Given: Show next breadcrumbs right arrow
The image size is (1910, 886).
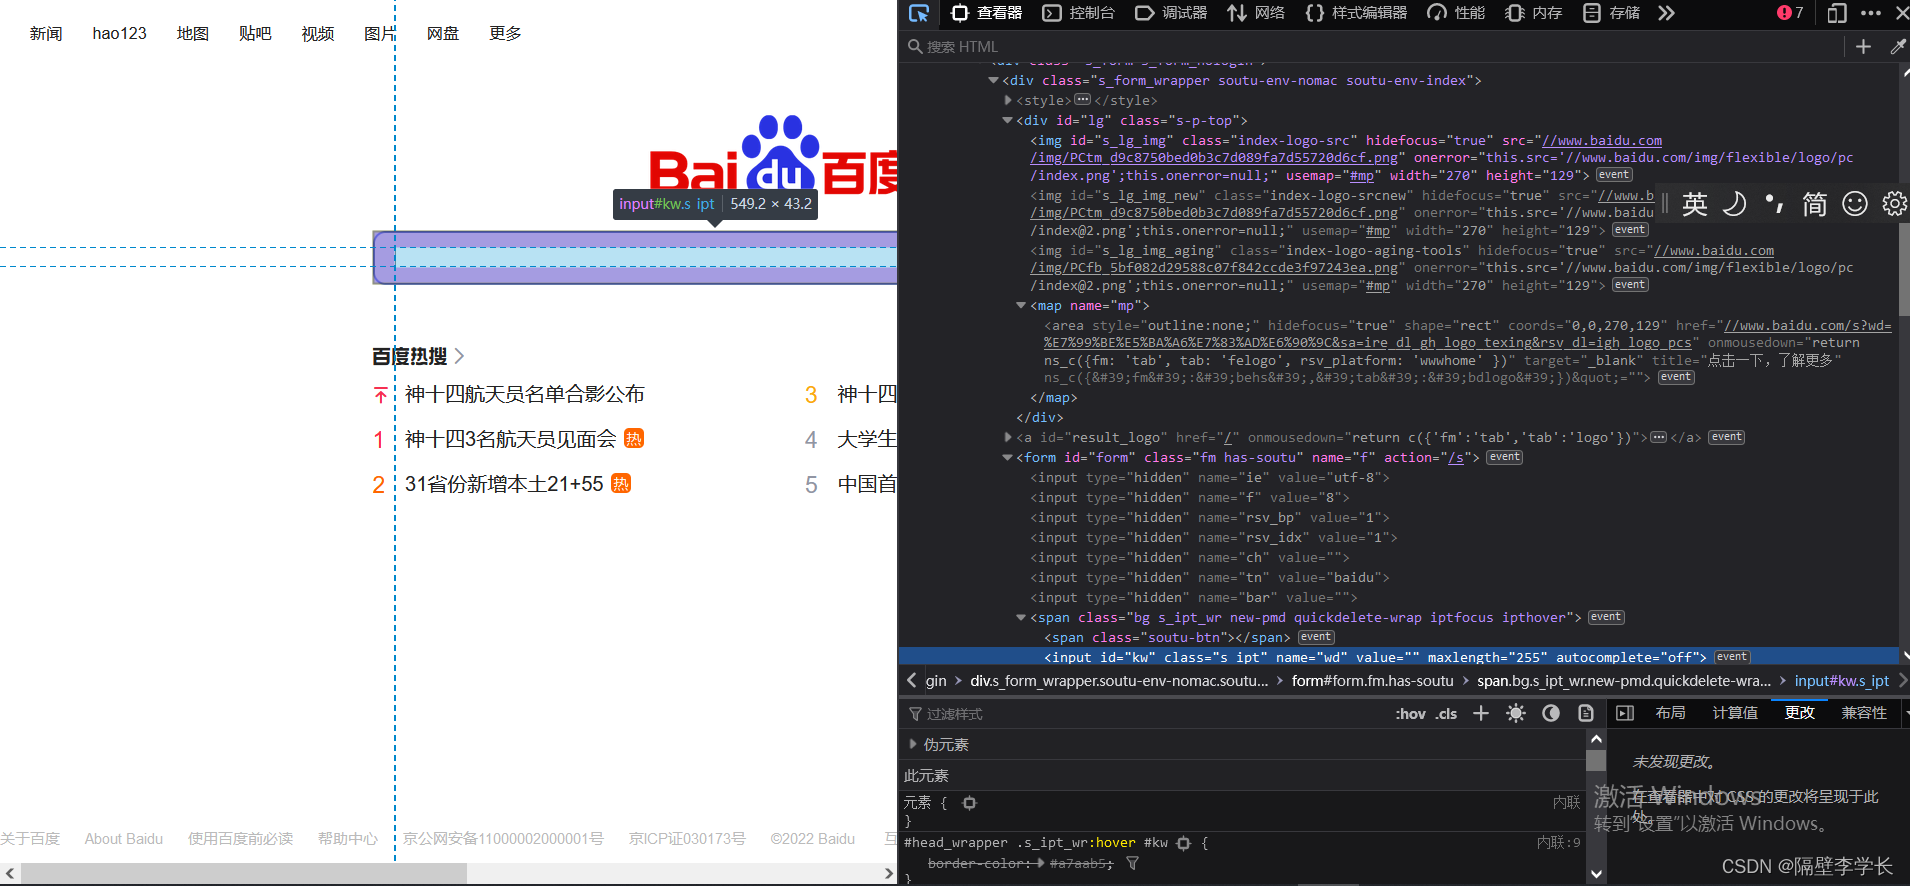Looking at the screenshot, I should pyautogui.click(x=1902, y=680).
